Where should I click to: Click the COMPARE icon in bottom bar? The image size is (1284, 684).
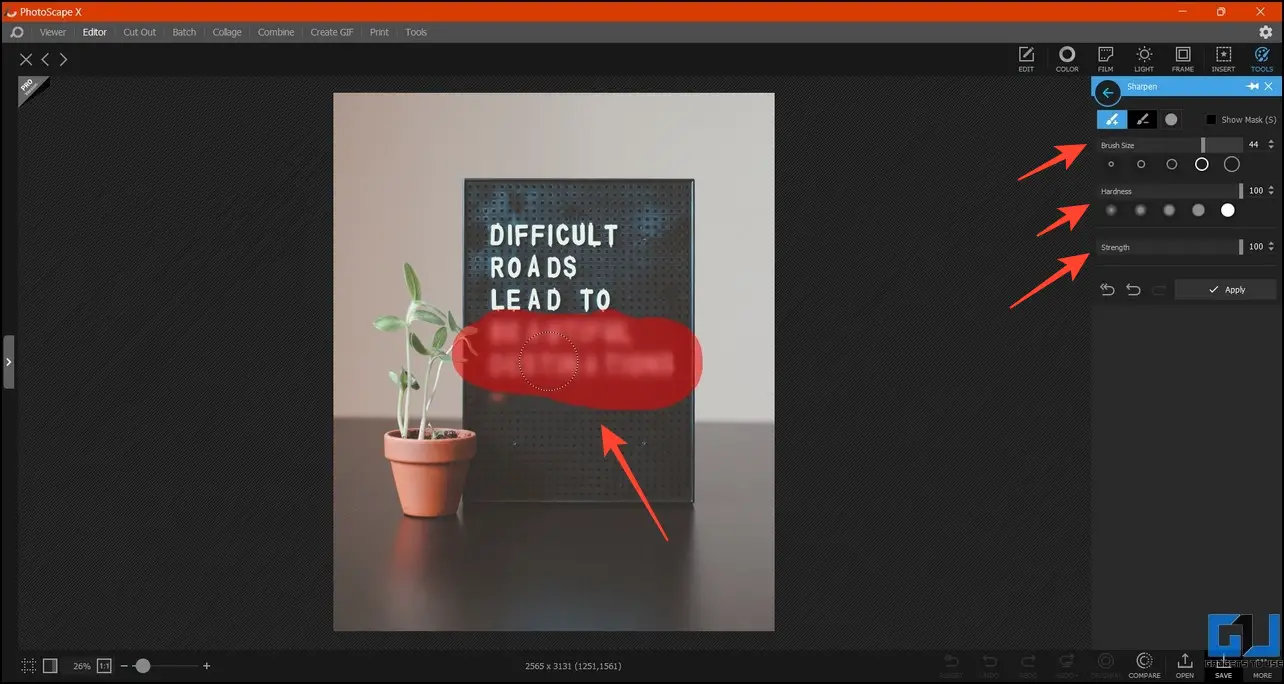(1145, 666)
